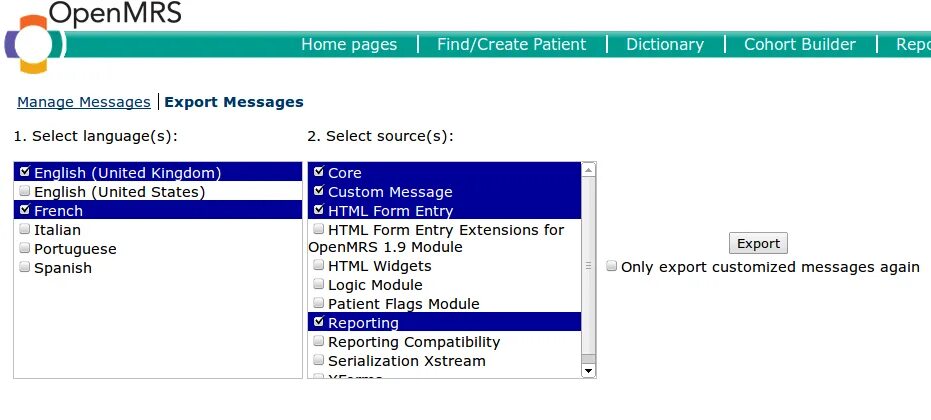931x420 pixels.
Task: Uncheck the Core source checkbox
Action: point(319,172)
